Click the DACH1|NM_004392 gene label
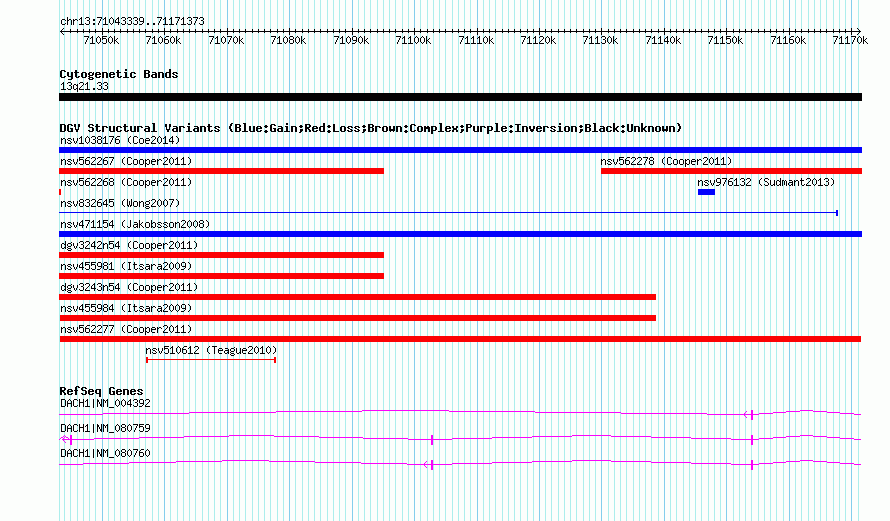This screenshot has height=521, width=890. (x=105, y=404)
